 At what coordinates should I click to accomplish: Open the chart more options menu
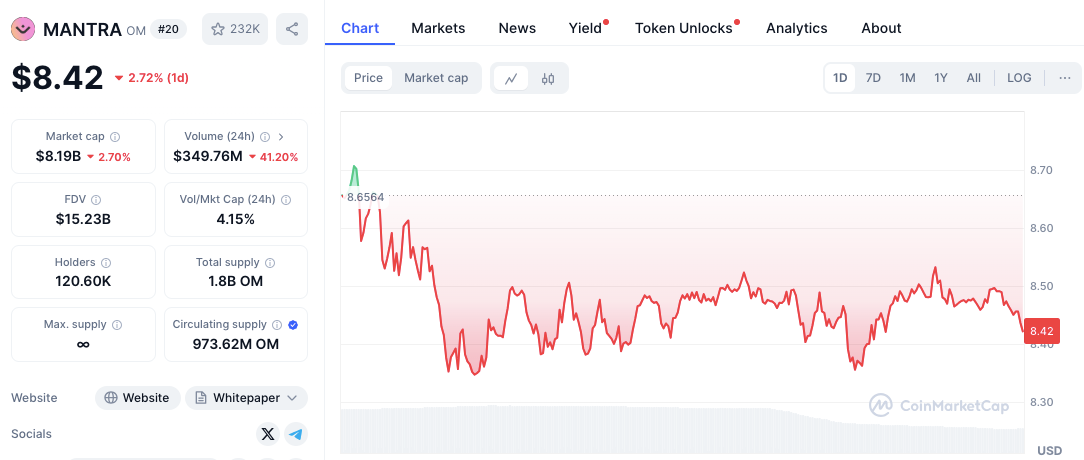[x=1064, y=78]
